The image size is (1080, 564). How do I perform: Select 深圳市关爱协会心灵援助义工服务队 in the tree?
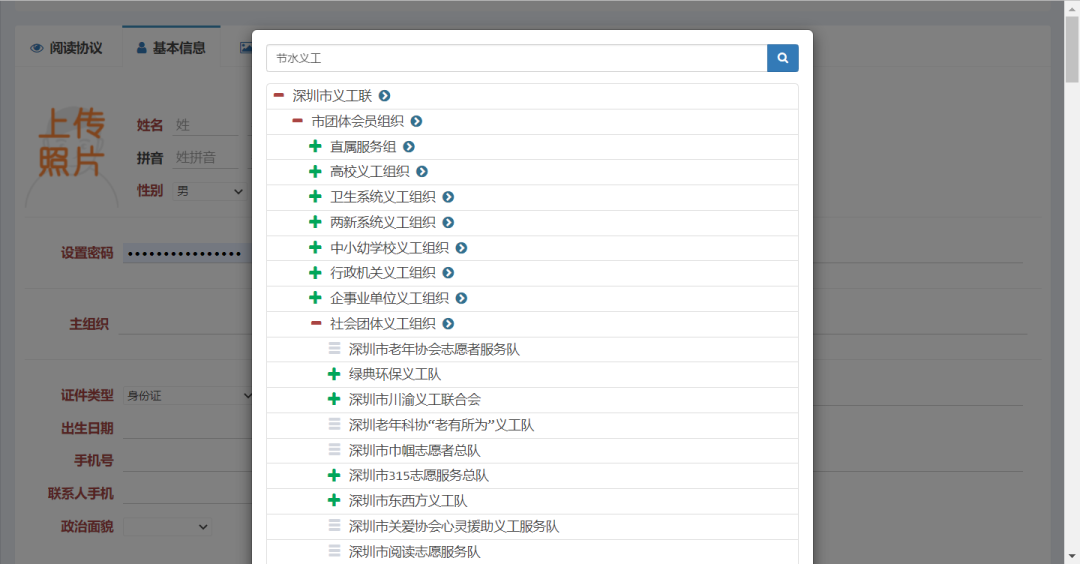pos(454,526)
